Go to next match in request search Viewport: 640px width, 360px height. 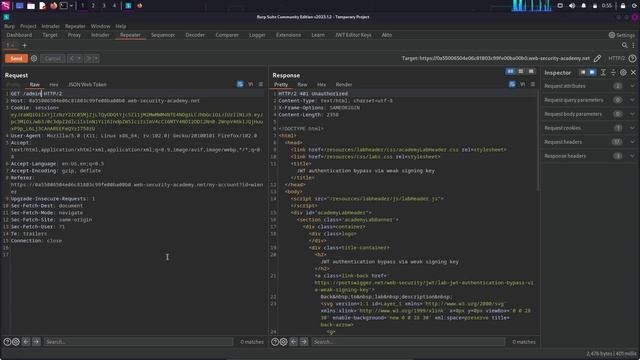coord(36,342)
